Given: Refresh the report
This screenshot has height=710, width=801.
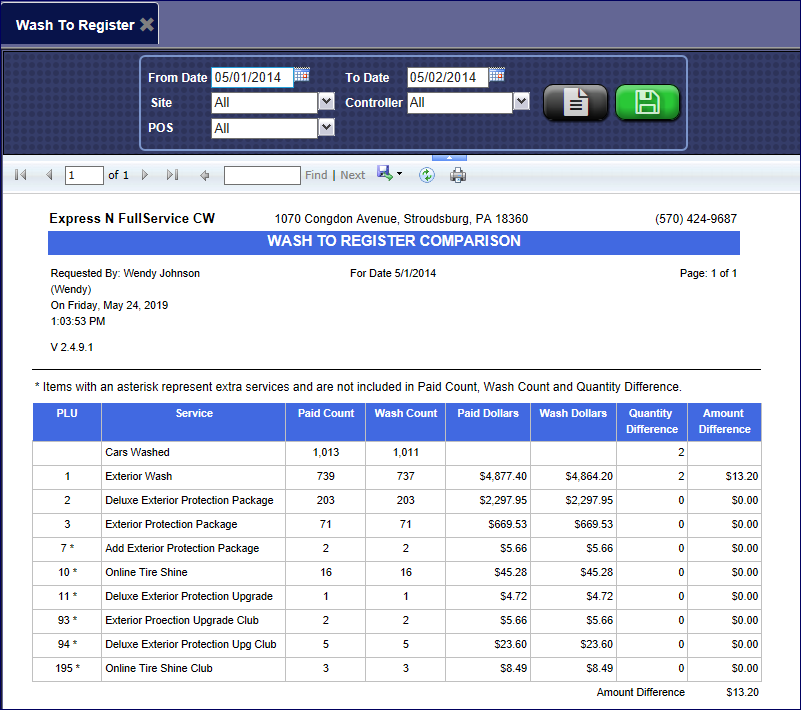Looking at the screenshot, I should coord(427,175).
